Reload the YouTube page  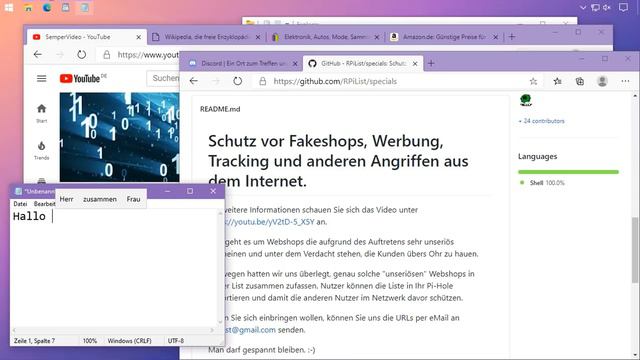point(81,54)
